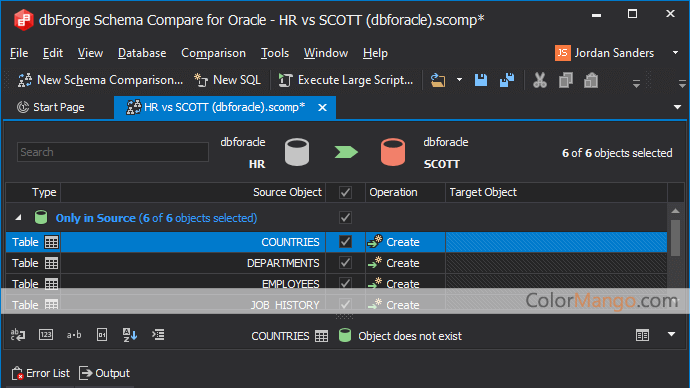Click the Copy icon in toolbar
The image size is (690, 388).
pos(565,81)
